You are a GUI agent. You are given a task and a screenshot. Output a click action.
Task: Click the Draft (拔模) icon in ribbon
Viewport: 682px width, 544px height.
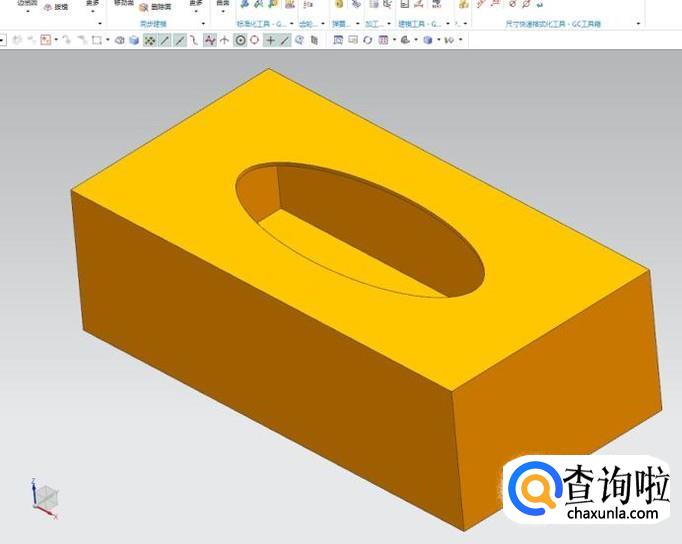click(48, 7)
